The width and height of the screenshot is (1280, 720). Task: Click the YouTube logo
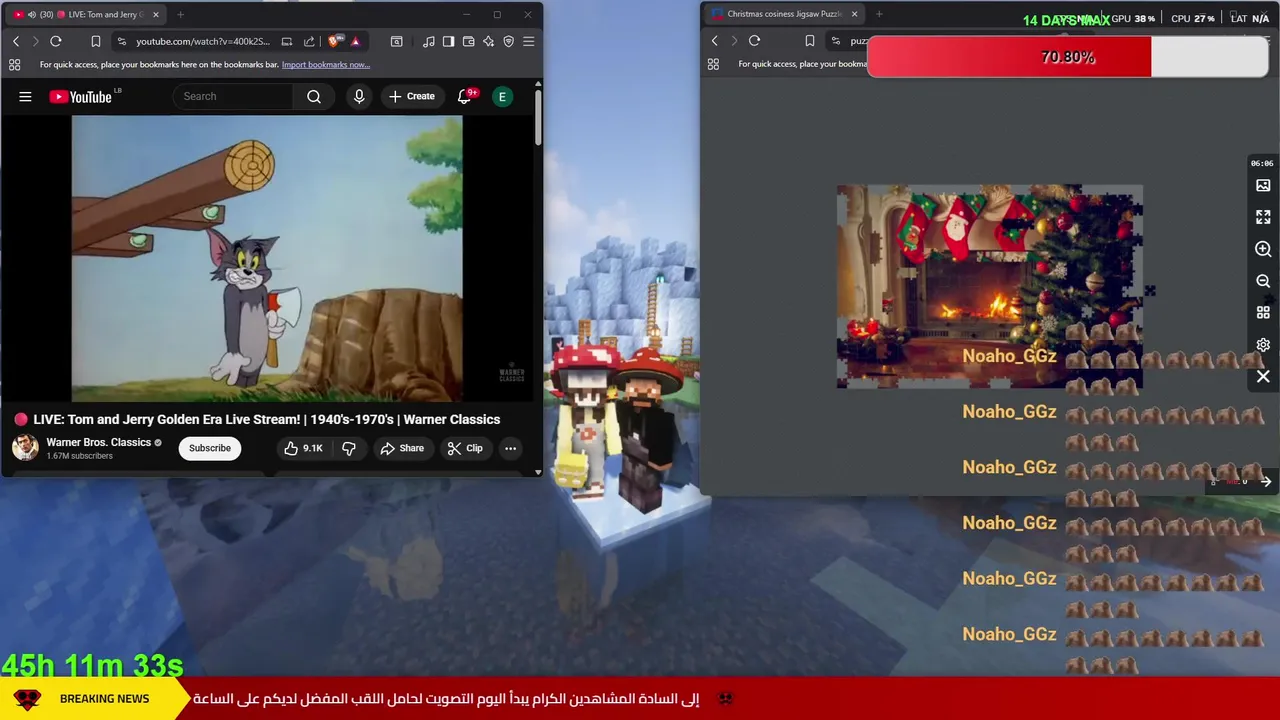point(81,96)
